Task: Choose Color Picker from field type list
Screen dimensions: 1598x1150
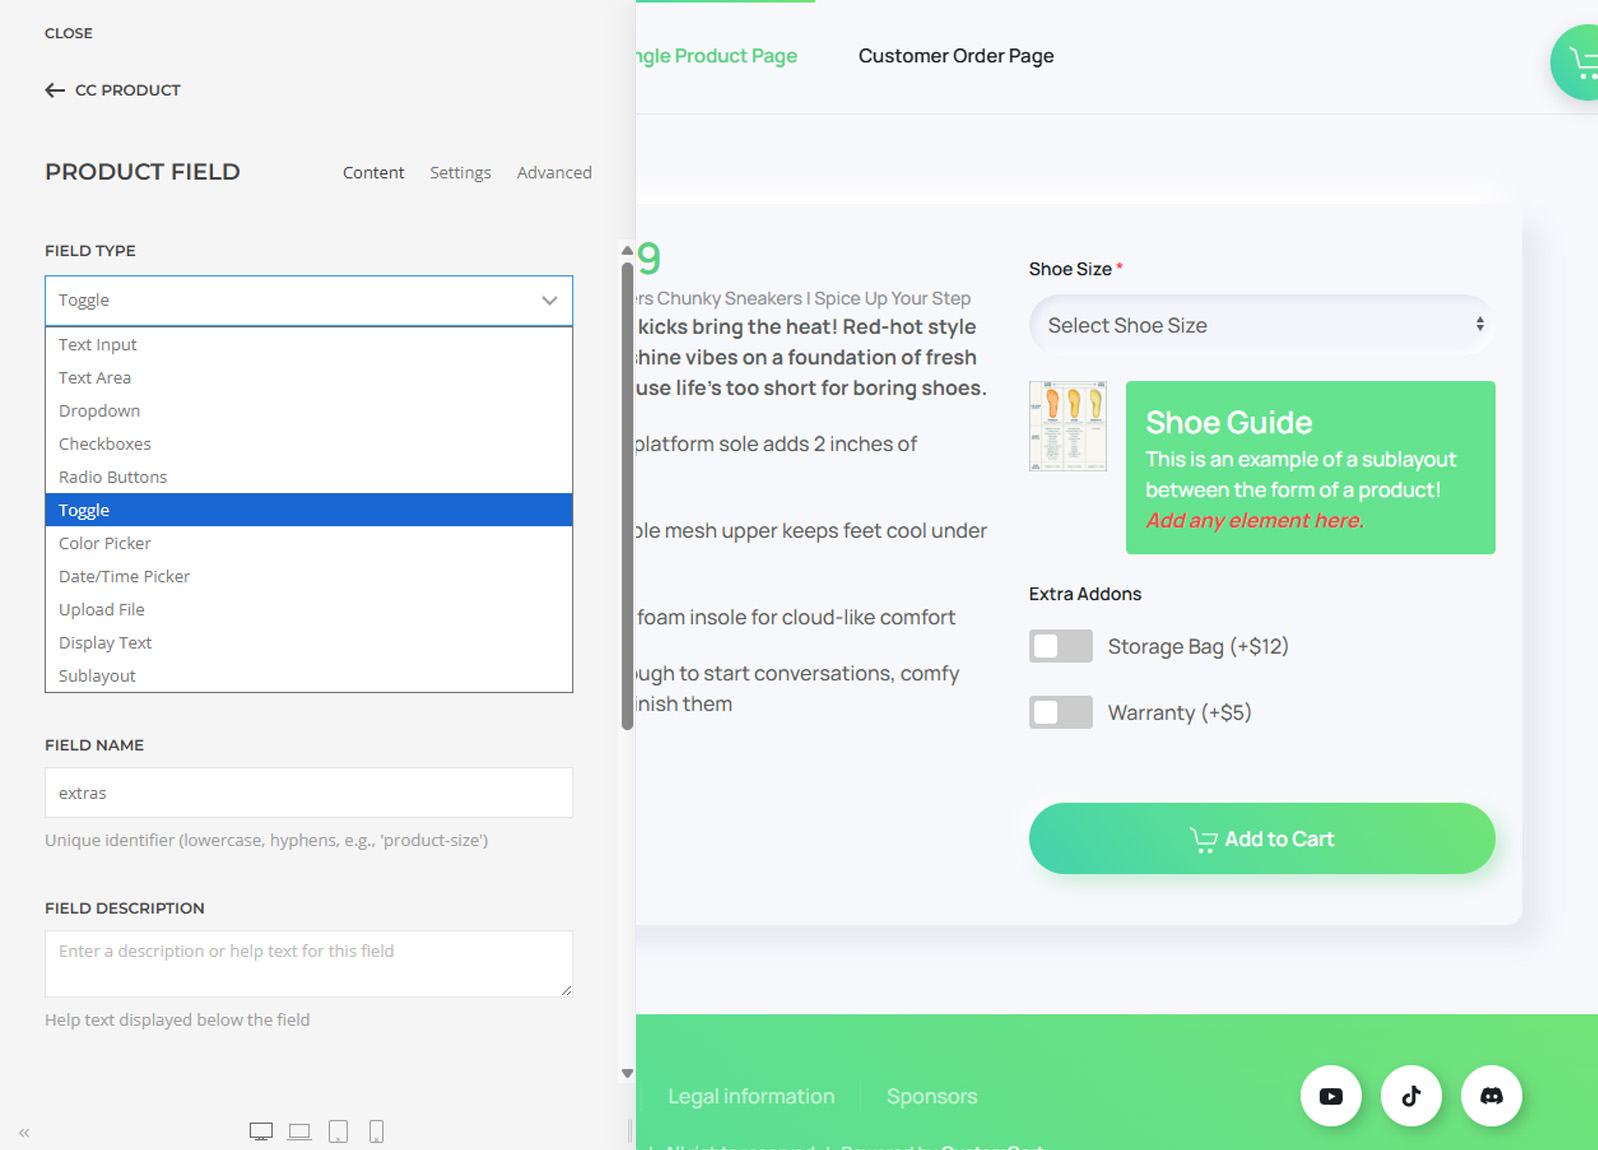Action: (105, 543)
